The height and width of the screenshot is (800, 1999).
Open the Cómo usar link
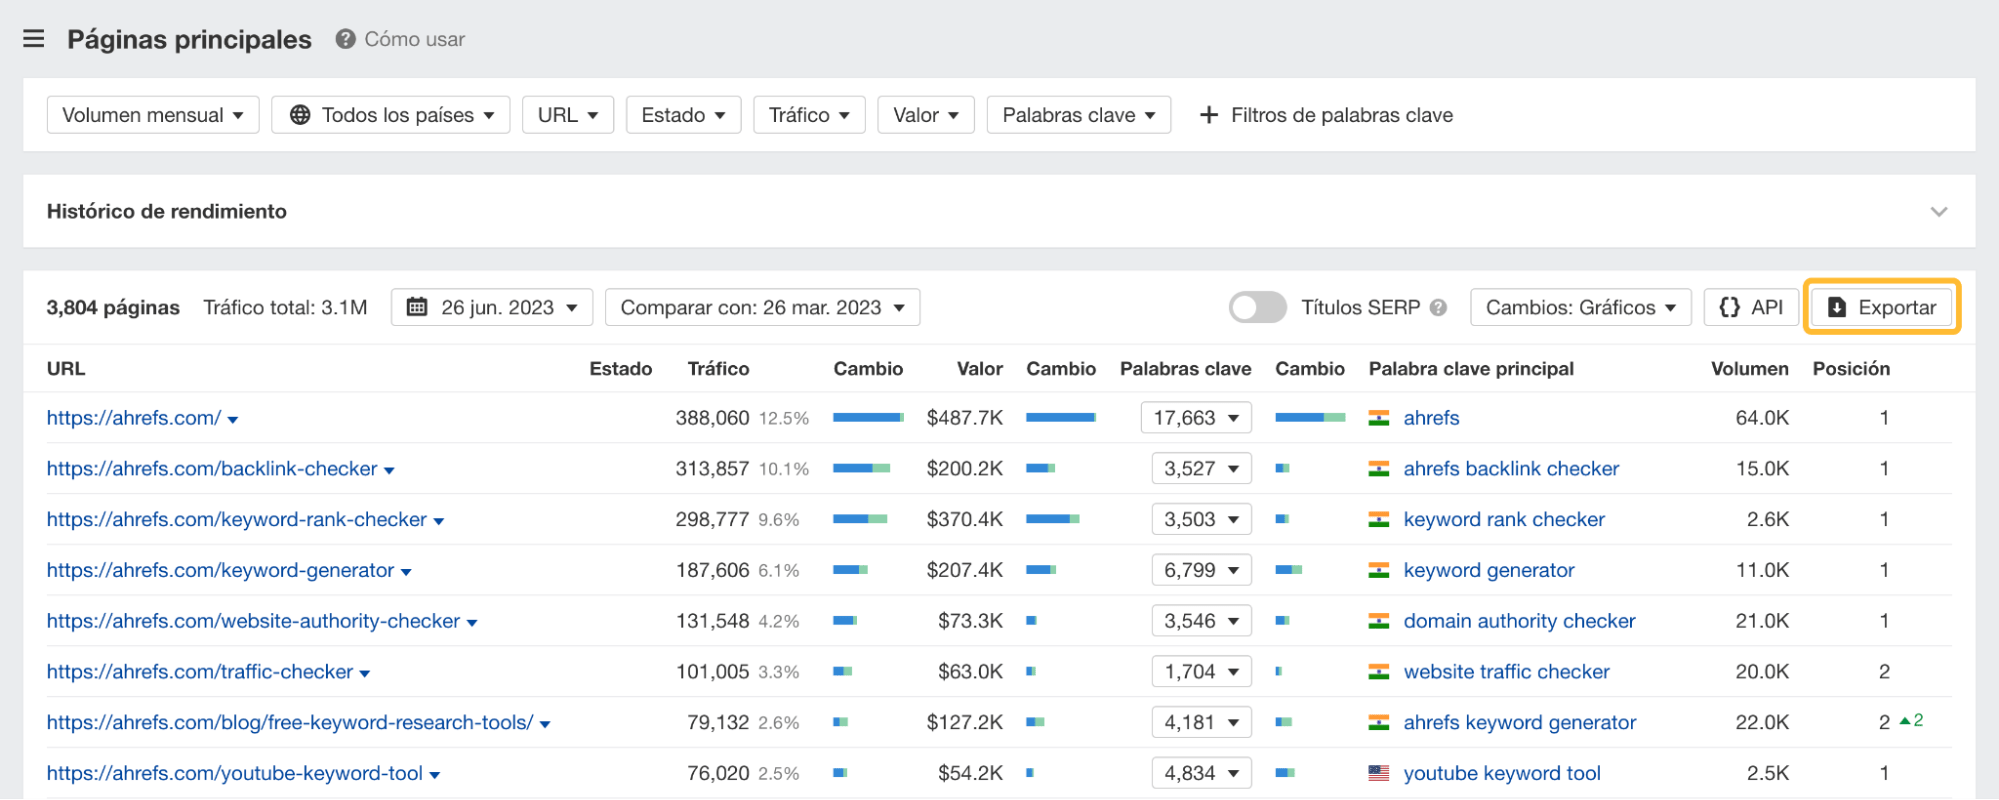click(x=414, y=39)
